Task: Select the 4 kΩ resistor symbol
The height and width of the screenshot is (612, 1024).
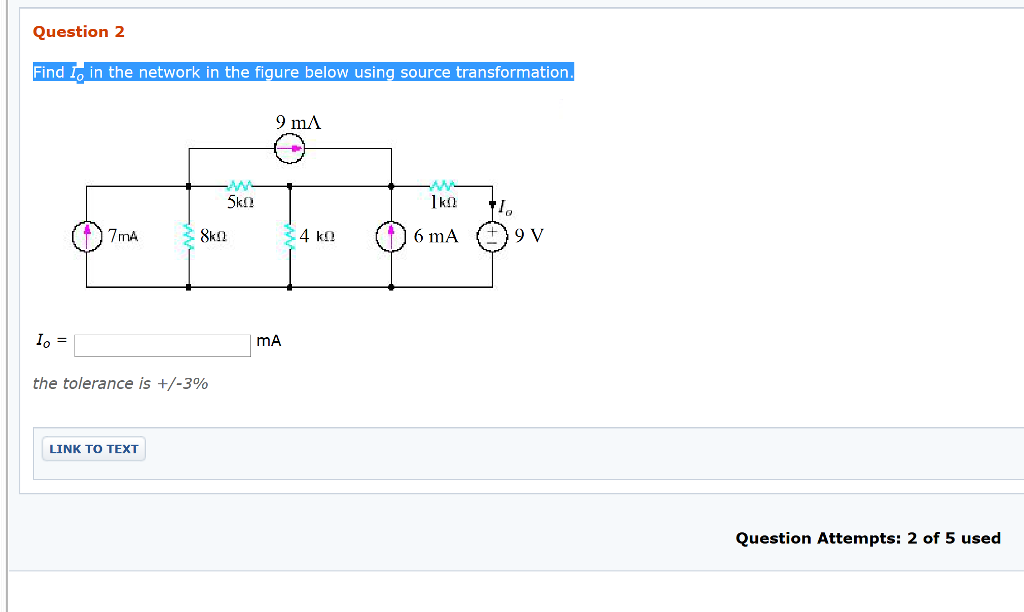Action: (290, 237)
